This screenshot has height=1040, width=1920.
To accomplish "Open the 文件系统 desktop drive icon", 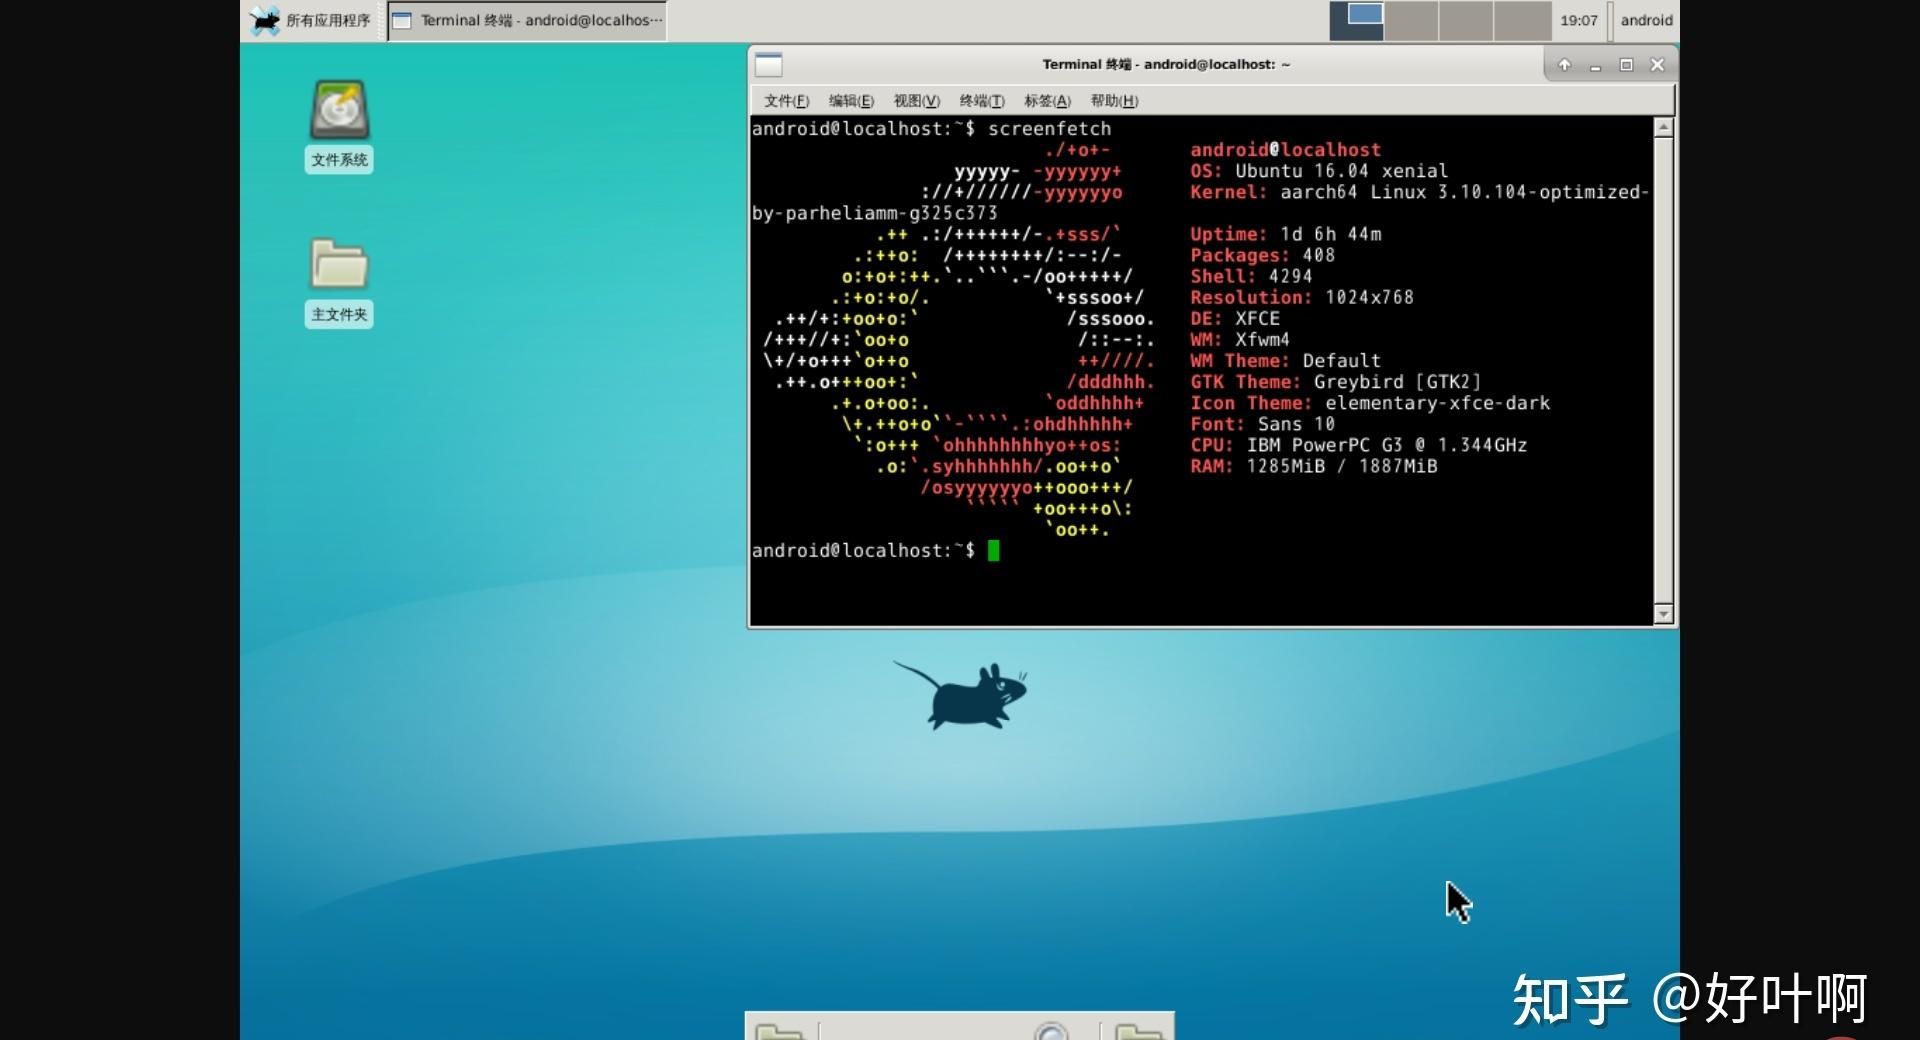I will 339,109.
